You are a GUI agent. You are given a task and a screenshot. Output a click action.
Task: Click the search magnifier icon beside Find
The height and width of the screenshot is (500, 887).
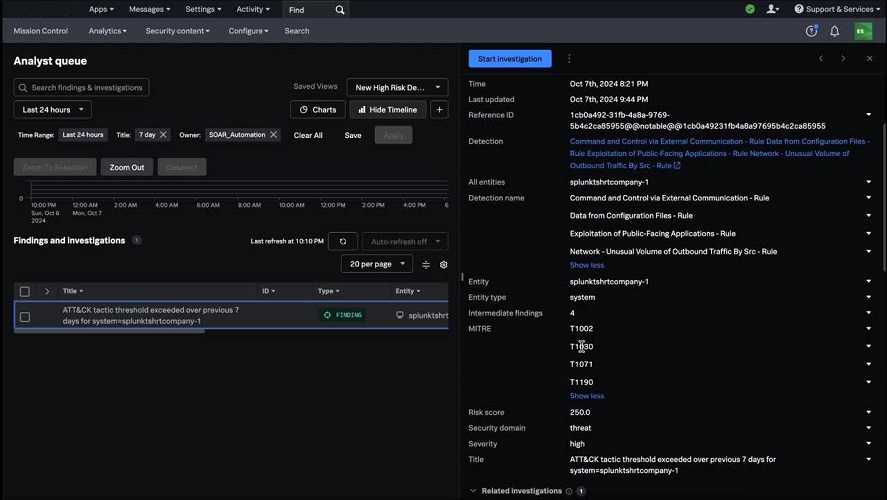point(339,10)
